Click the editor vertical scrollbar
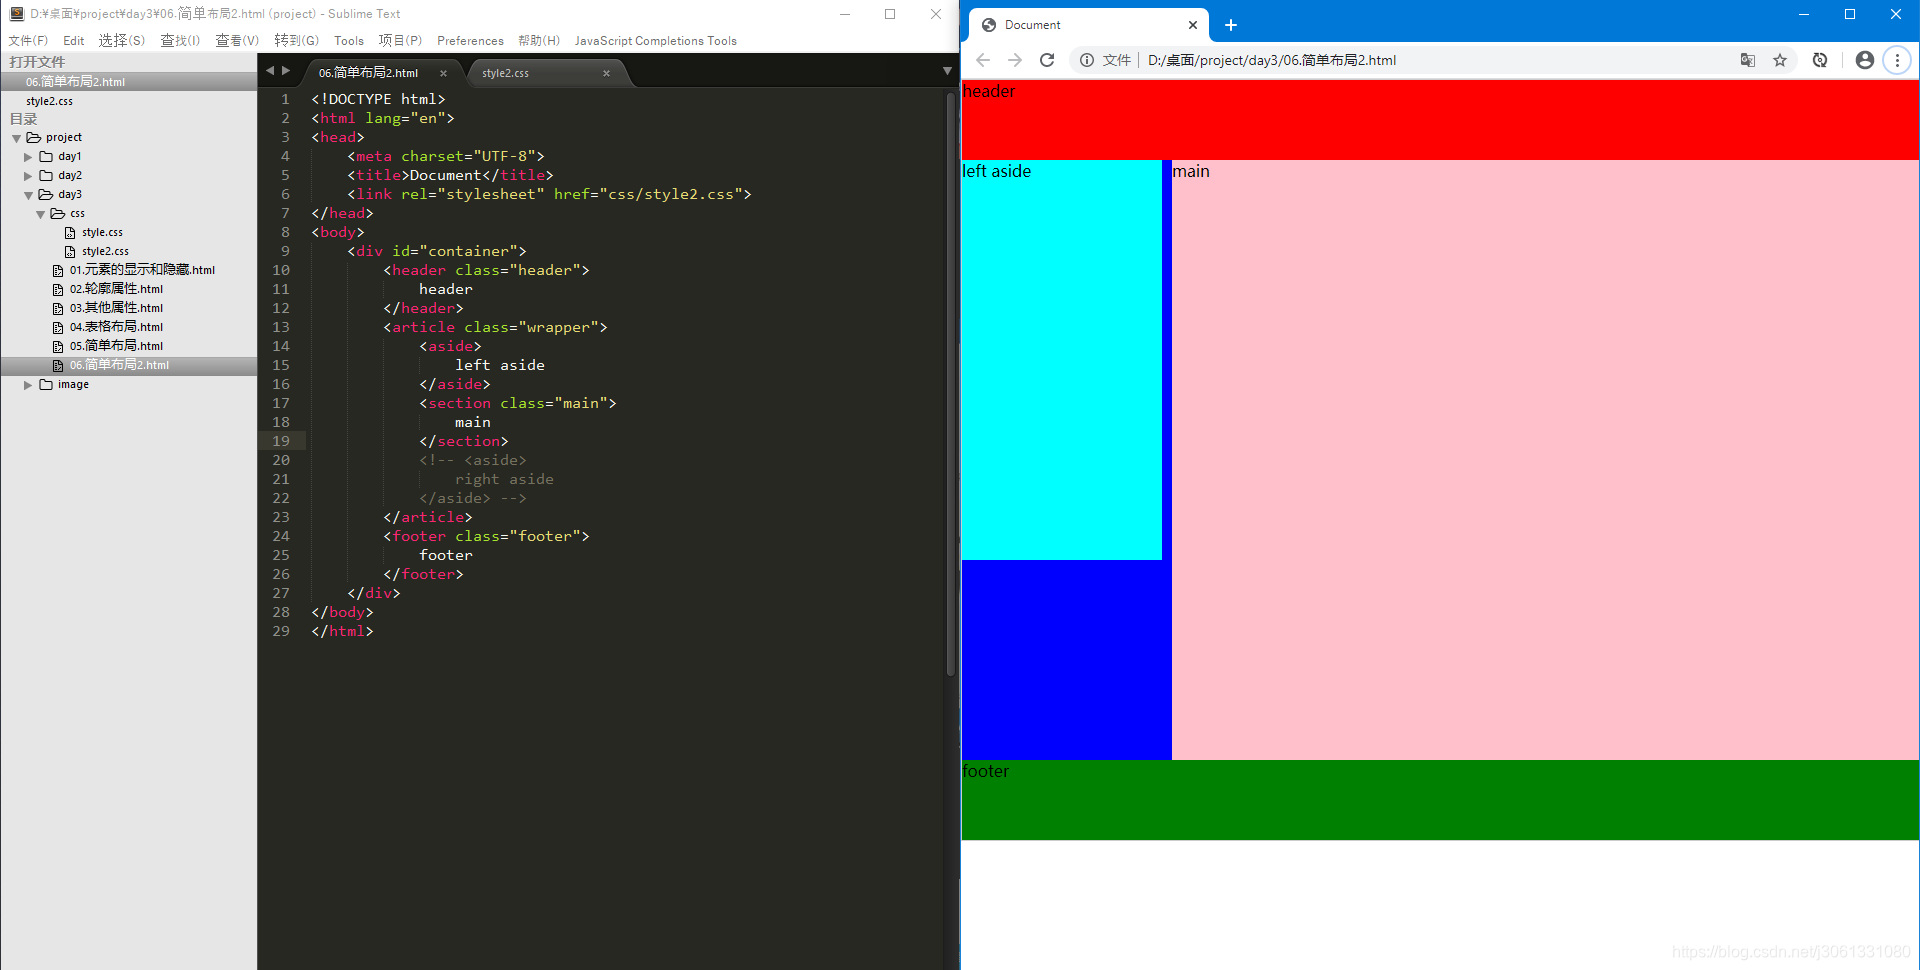Viewport: 1920px width, 970px height. coord(950,385)
